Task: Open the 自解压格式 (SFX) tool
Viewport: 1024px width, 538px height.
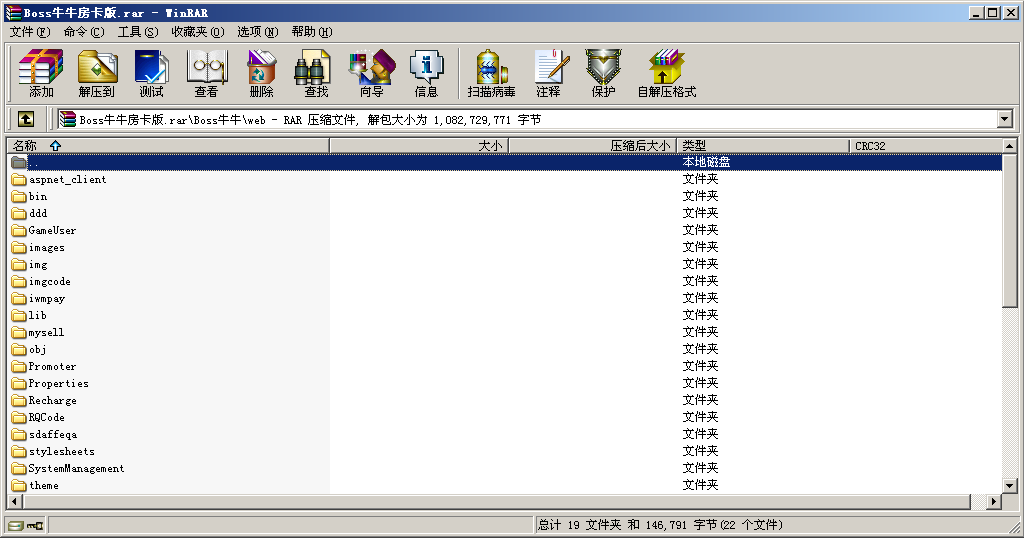Action: click(666, 74)
